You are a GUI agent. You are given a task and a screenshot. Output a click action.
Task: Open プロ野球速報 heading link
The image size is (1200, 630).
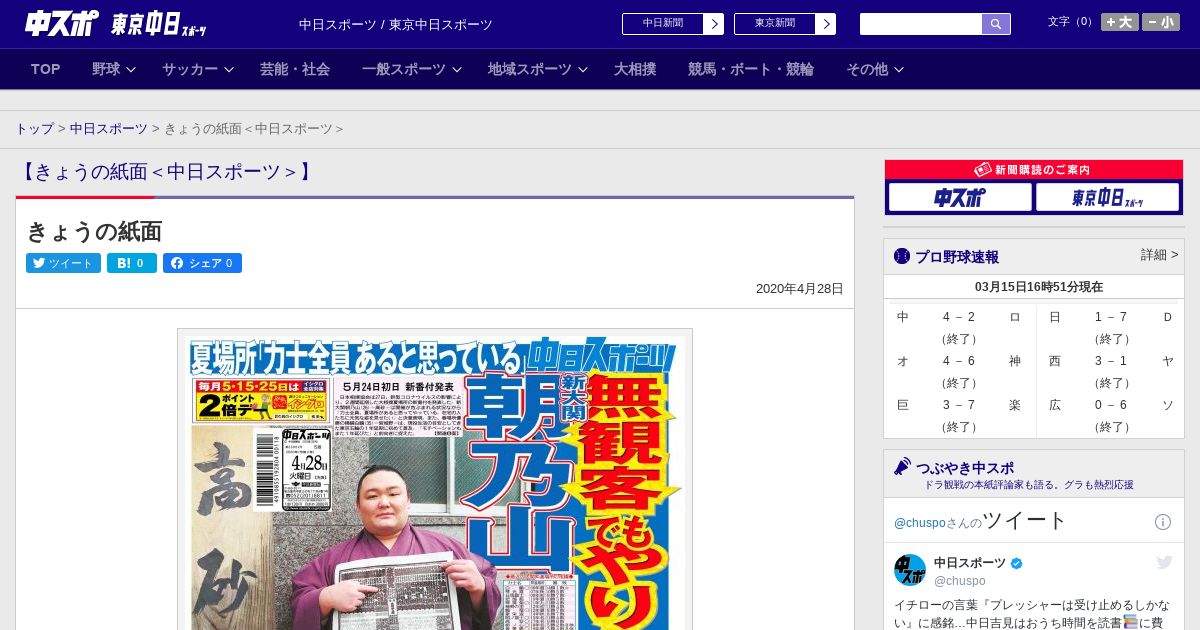pos(957,257)
